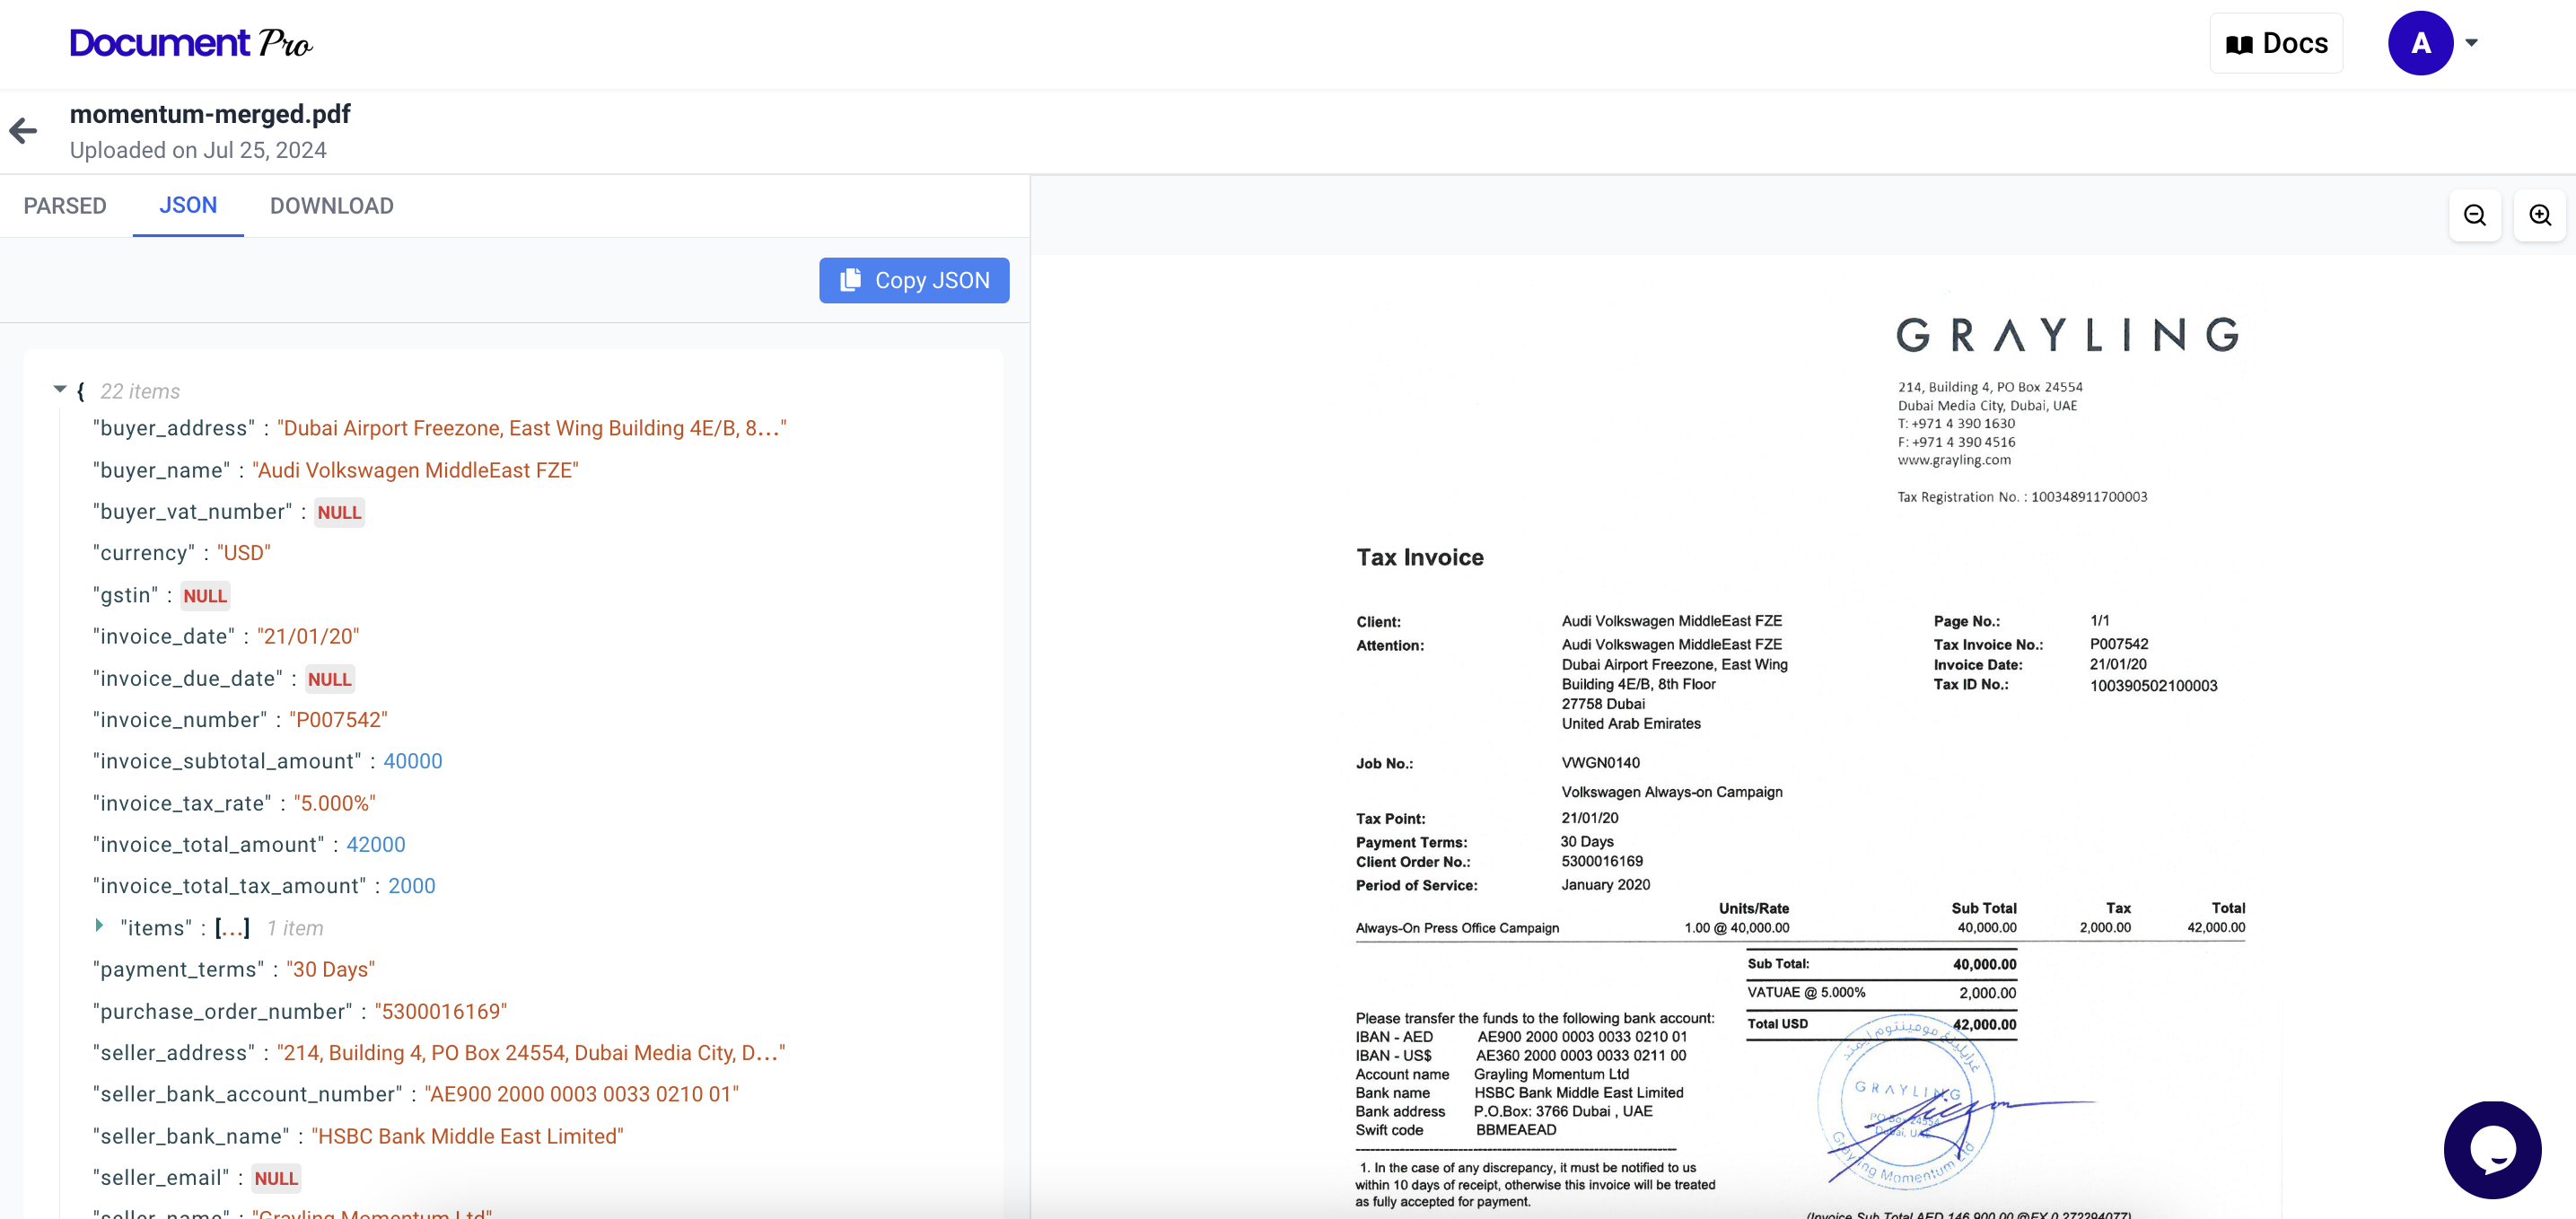Screen dimensions: 2576x1219
Task: Zoom out the document preview
Action: pyautogui.click(x=2474, y=215)
